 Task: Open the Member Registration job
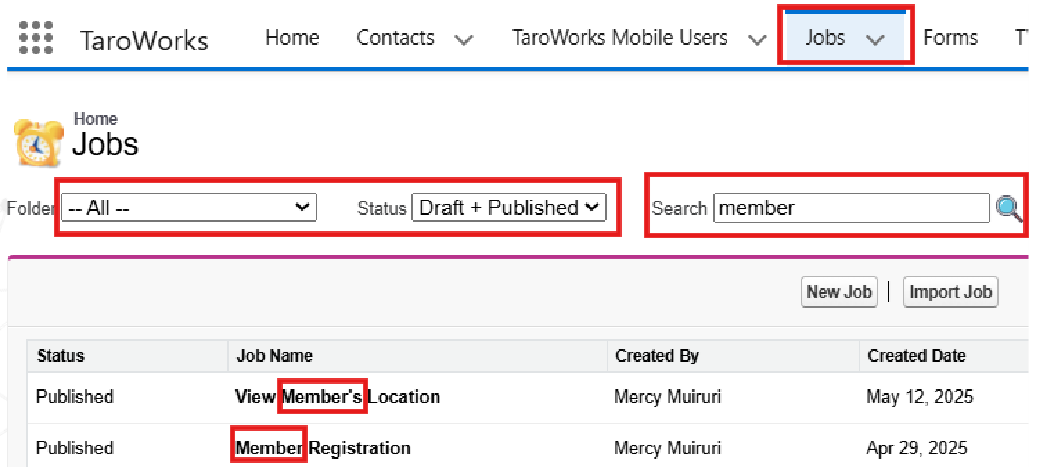323,448
